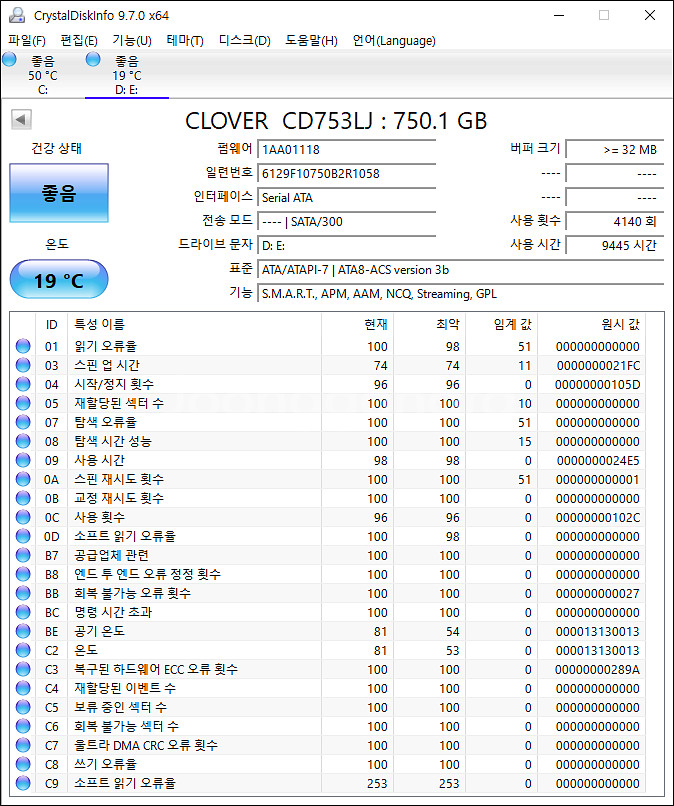This screenshot has width=674, height=806.
Task: Click status circle icon for ID C5 보류 중인 섹터 수
Action: pyautogui.click(x=23, y=707)
